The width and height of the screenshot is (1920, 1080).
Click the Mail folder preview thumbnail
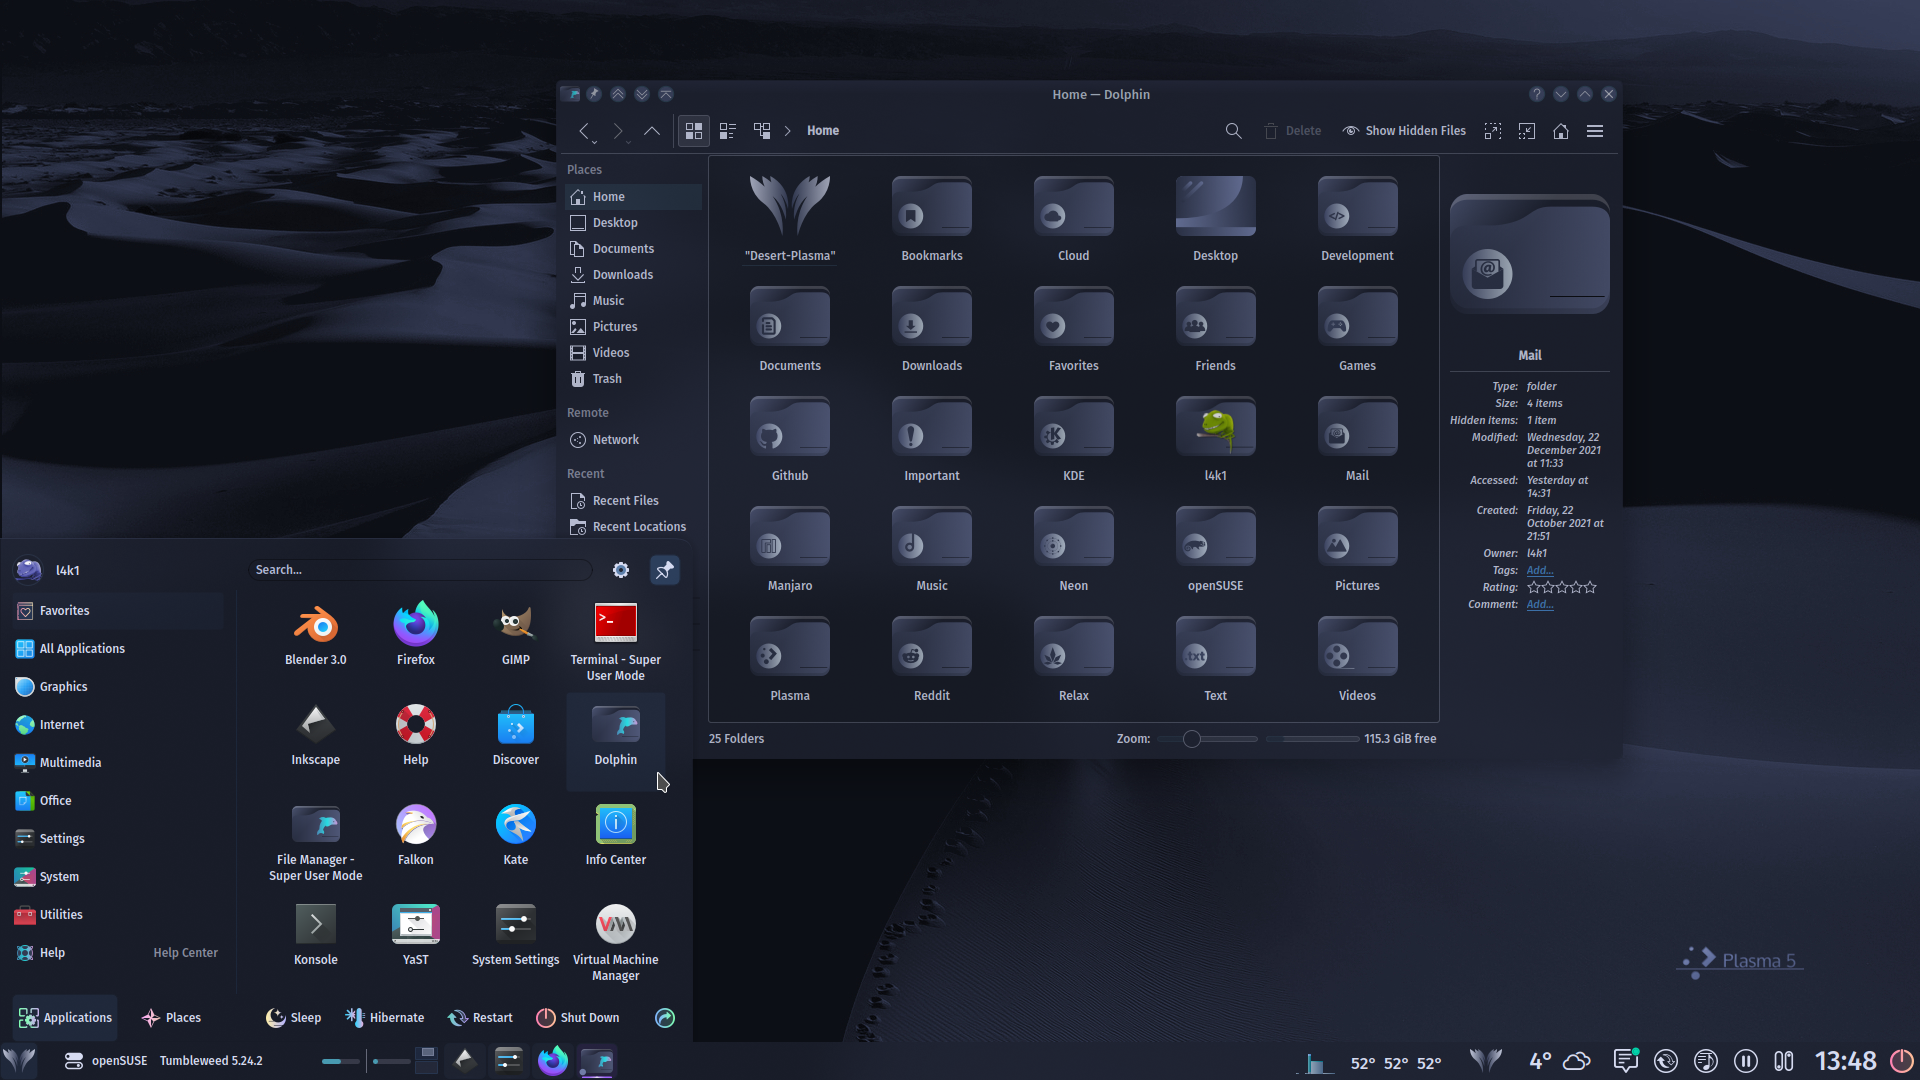pos(1530,254)
